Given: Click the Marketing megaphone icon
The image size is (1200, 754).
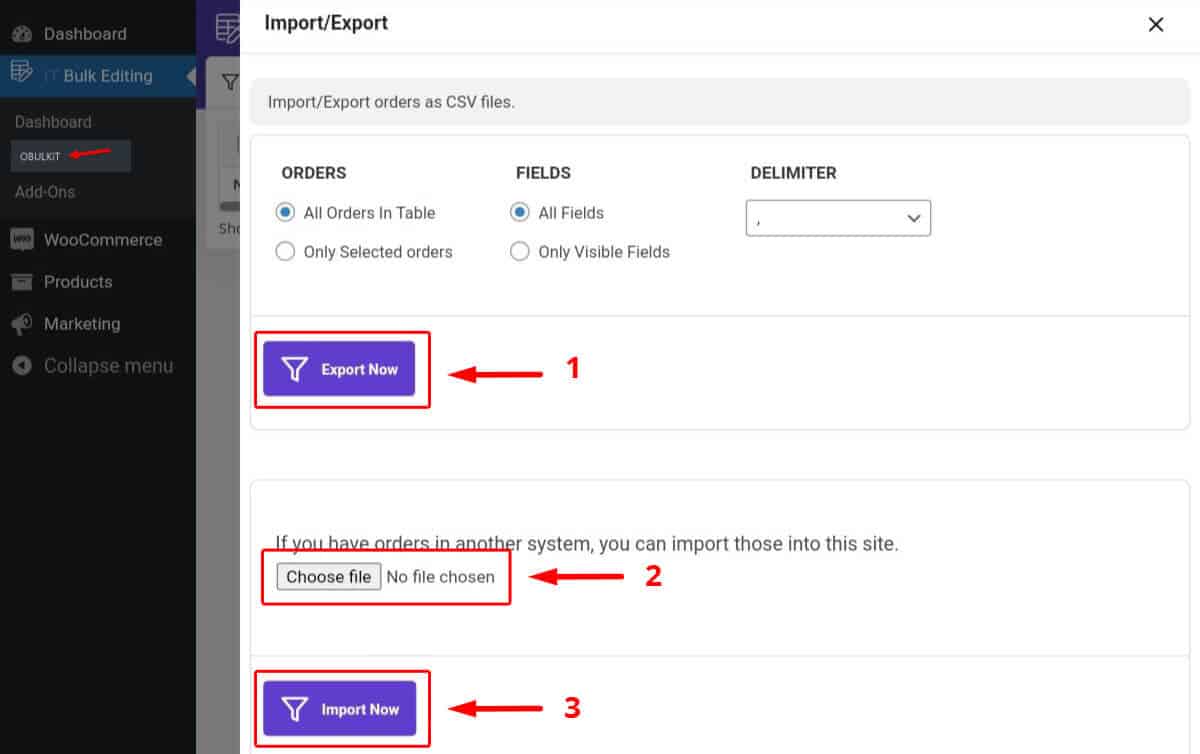Looking at the screenshot, I should coord(24,324).
